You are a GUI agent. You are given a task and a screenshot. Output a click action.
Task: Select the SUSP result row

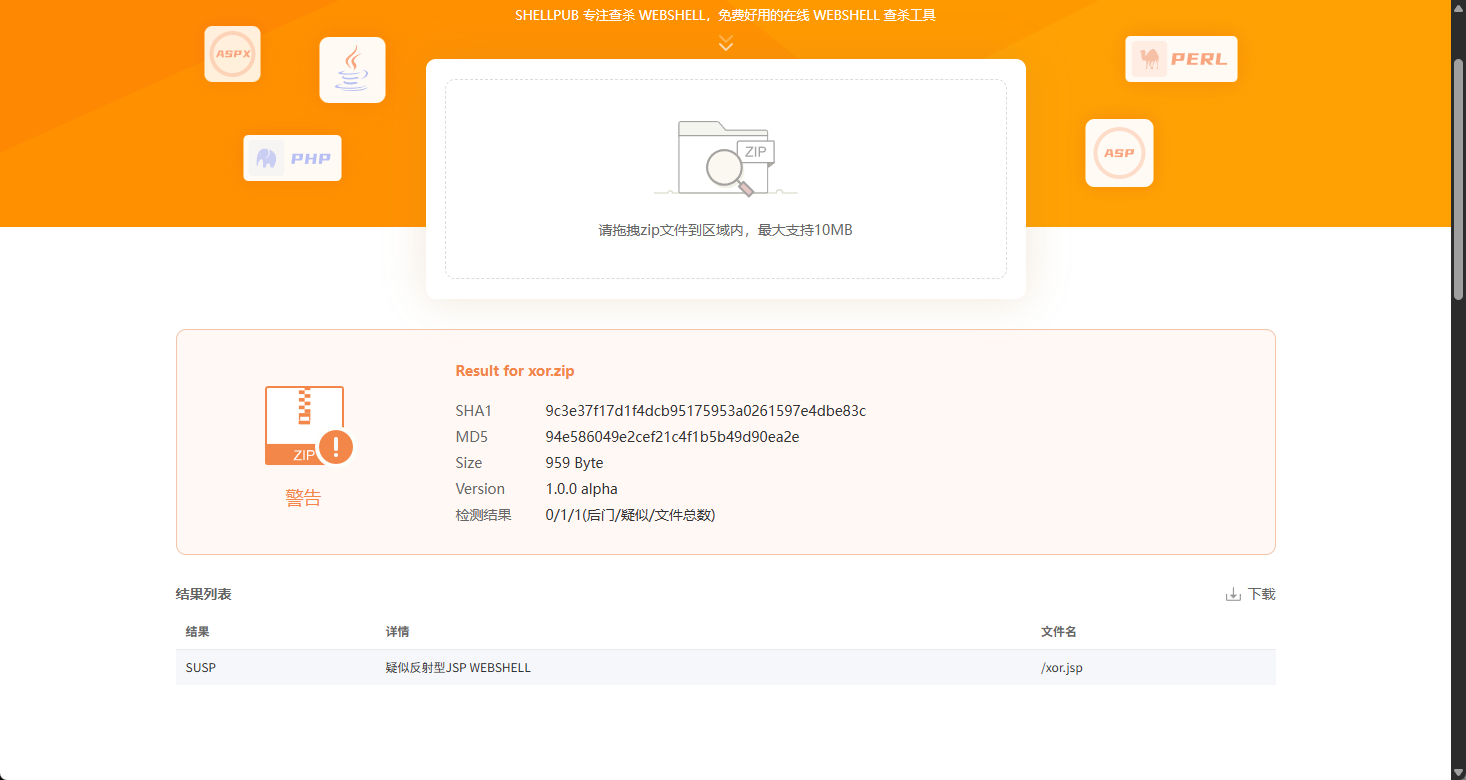click(x=726, y=667)
